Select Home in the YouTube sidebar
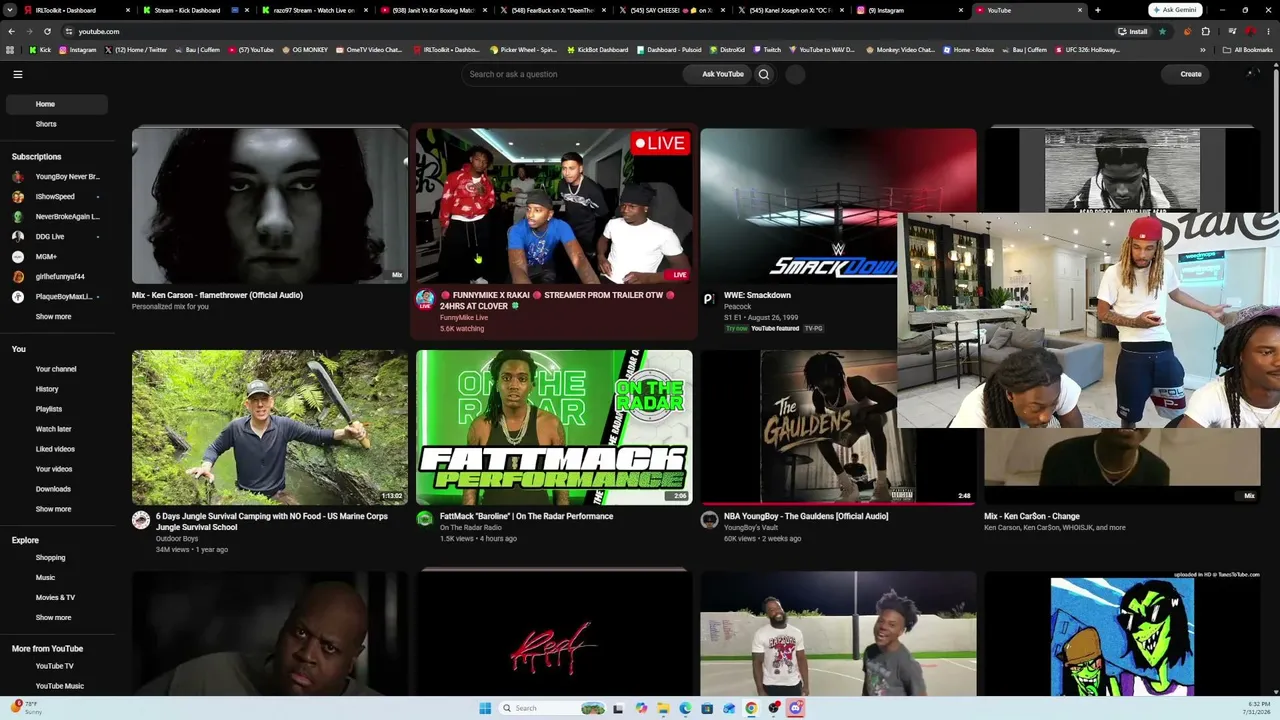The height and width of the screenshot is (720, 1280). (57, 104)
